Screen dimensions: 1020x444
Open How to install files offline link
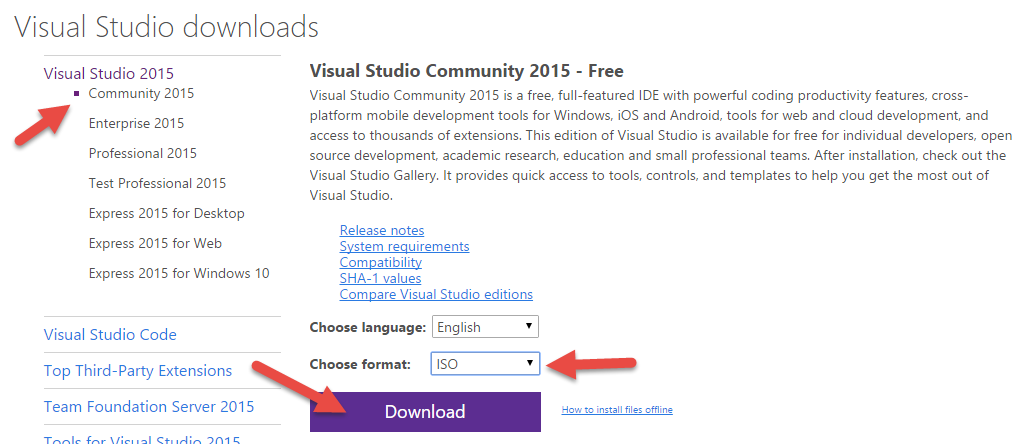[617, 410]
